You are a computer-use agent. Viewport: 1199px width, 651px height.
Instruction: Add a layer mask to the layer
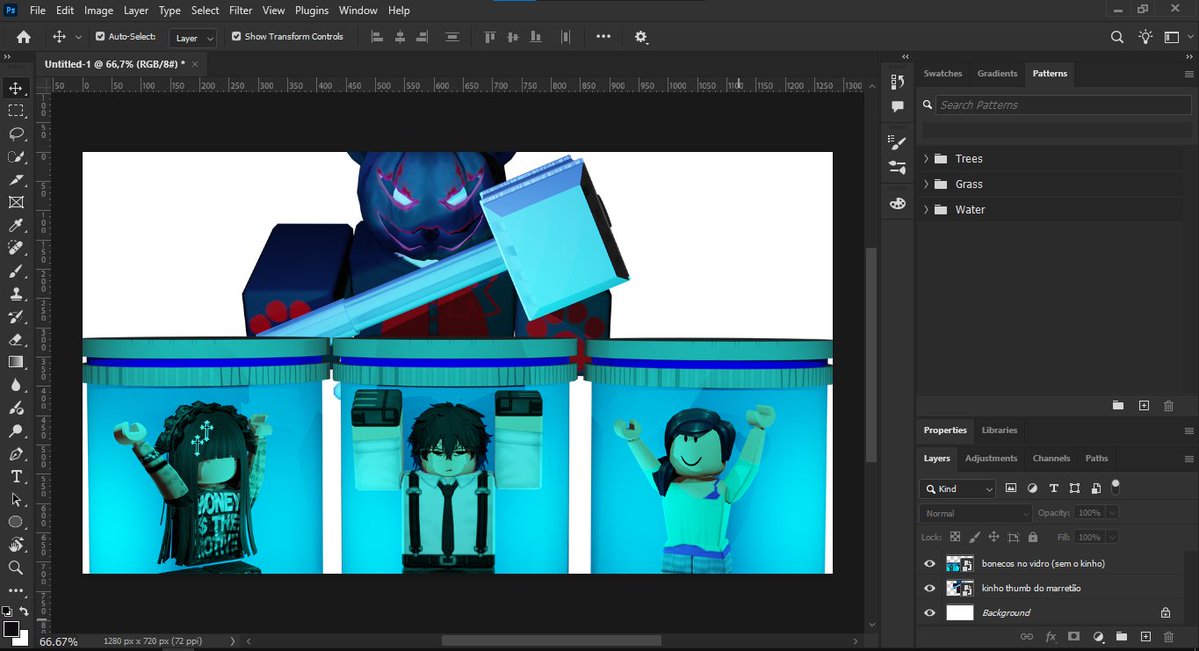coord(1074,636)
